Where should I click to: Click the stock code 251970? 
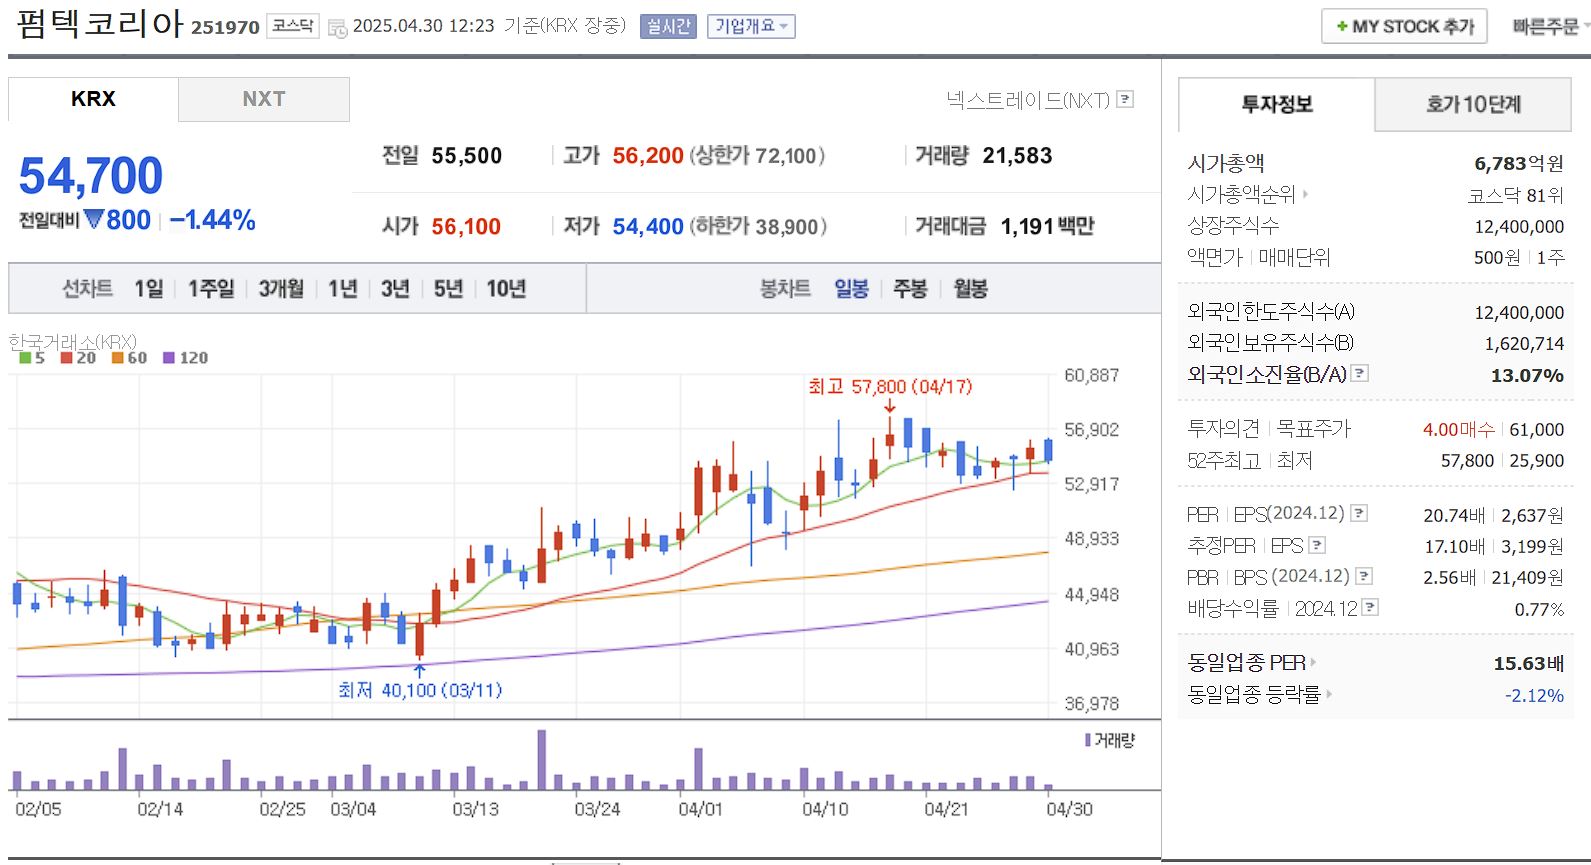[x=225, y=28]
